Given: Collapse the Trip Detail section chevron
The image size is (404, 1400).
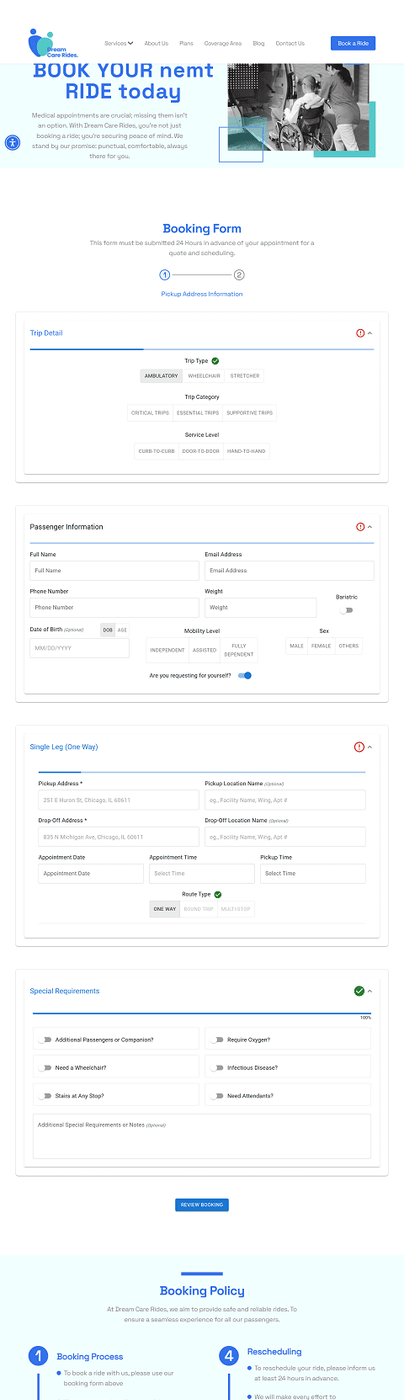Looking at the screenshot, I should click(370, 333).
